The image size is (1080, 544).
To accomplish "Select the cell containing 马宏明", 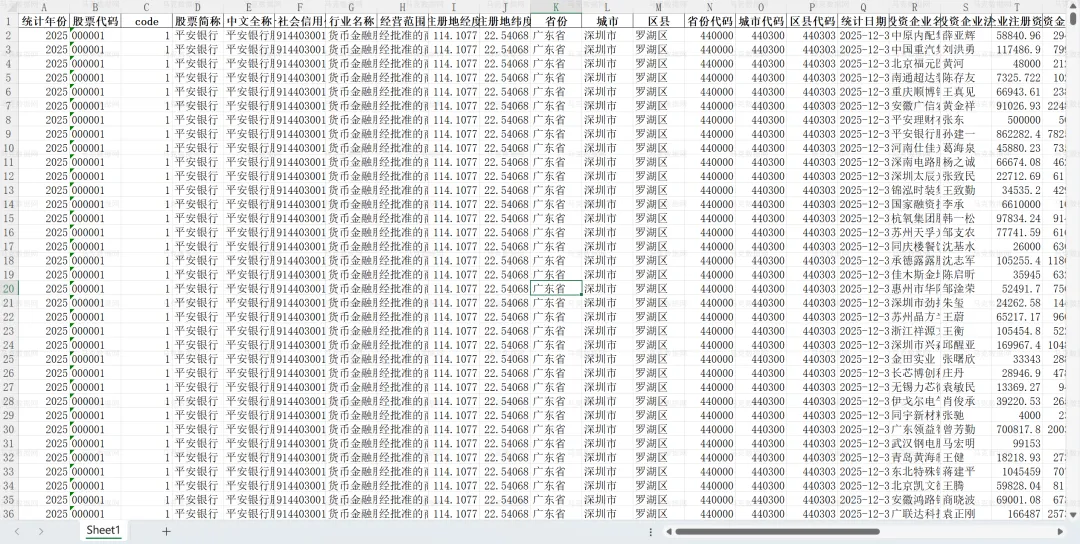I will [966, 443].
